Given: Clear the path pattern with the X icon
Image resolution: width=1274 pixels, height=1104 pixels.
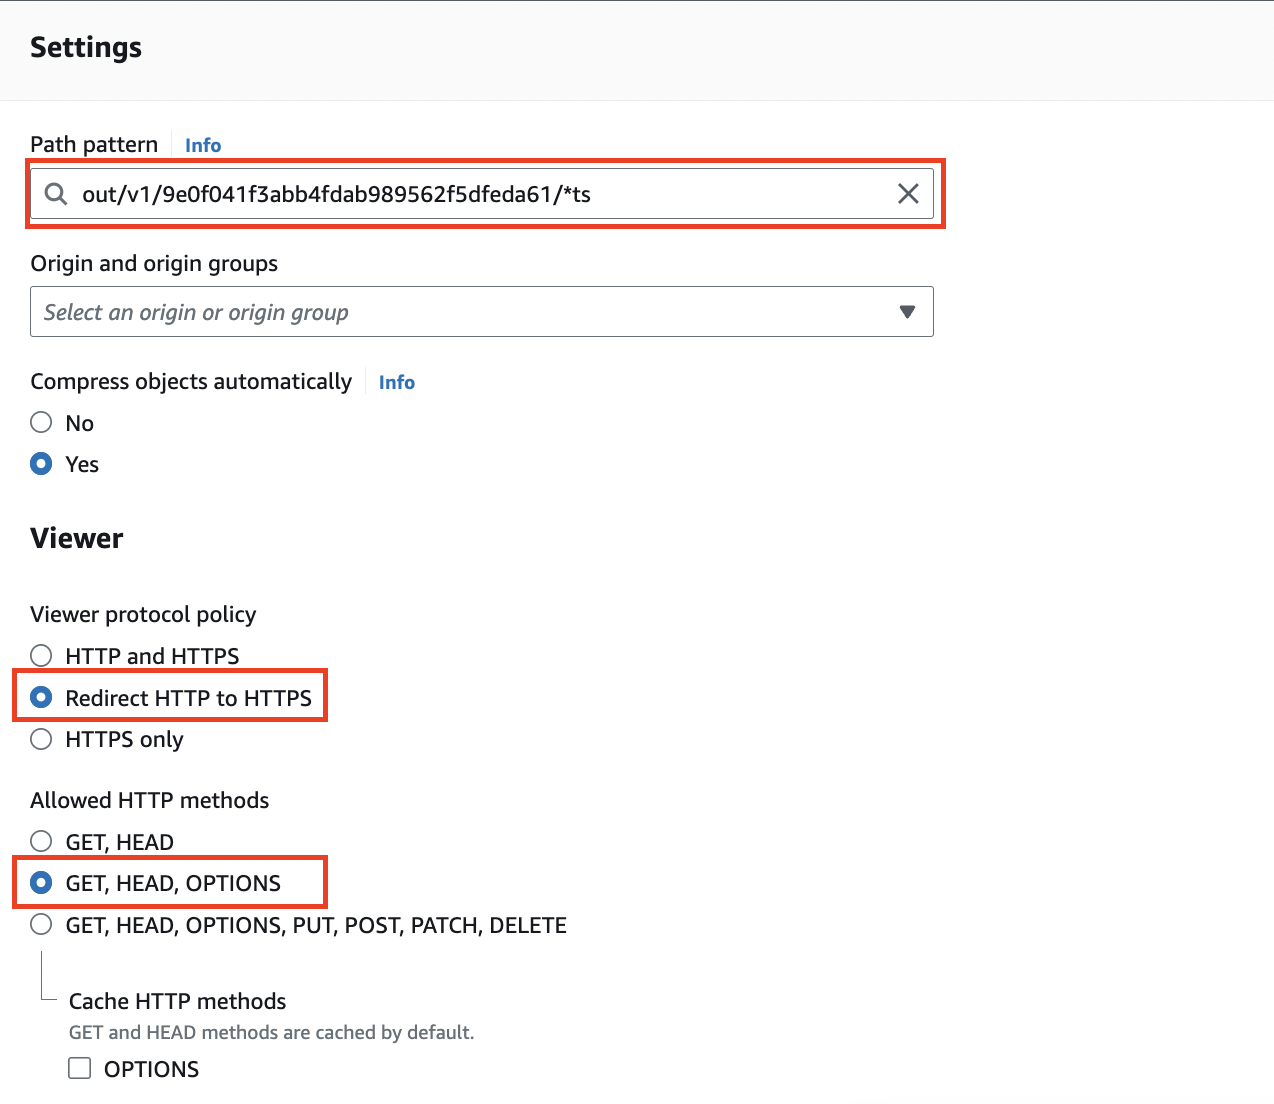Looking at the screenshot, I should 907,194.
